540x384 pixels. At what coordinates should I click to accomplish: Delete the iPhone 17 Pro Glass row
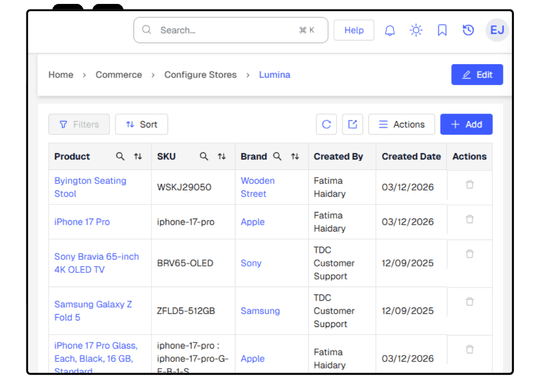tap(469, 350)
